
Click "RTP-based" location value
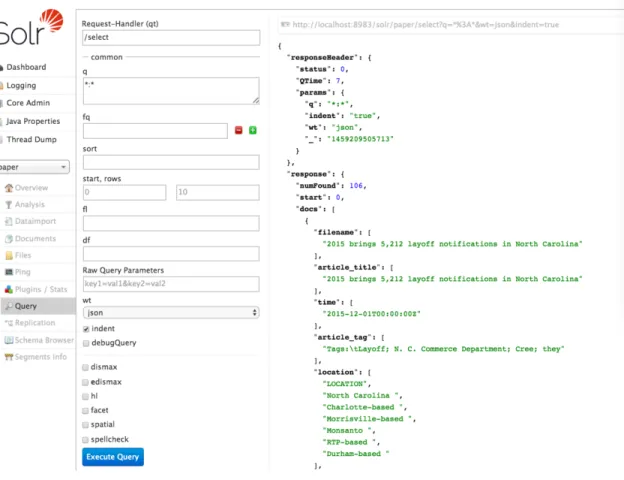[349, 443]
